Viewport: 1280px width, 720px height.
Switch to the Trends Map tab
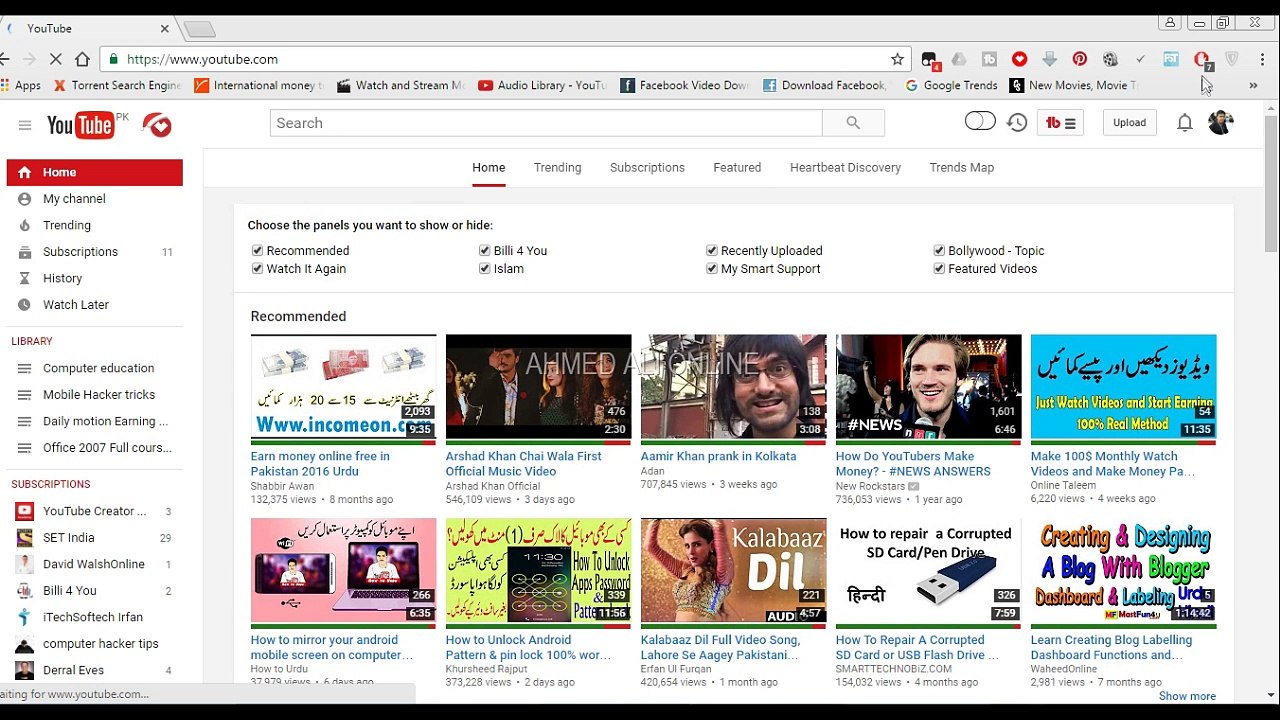(961, 167)
